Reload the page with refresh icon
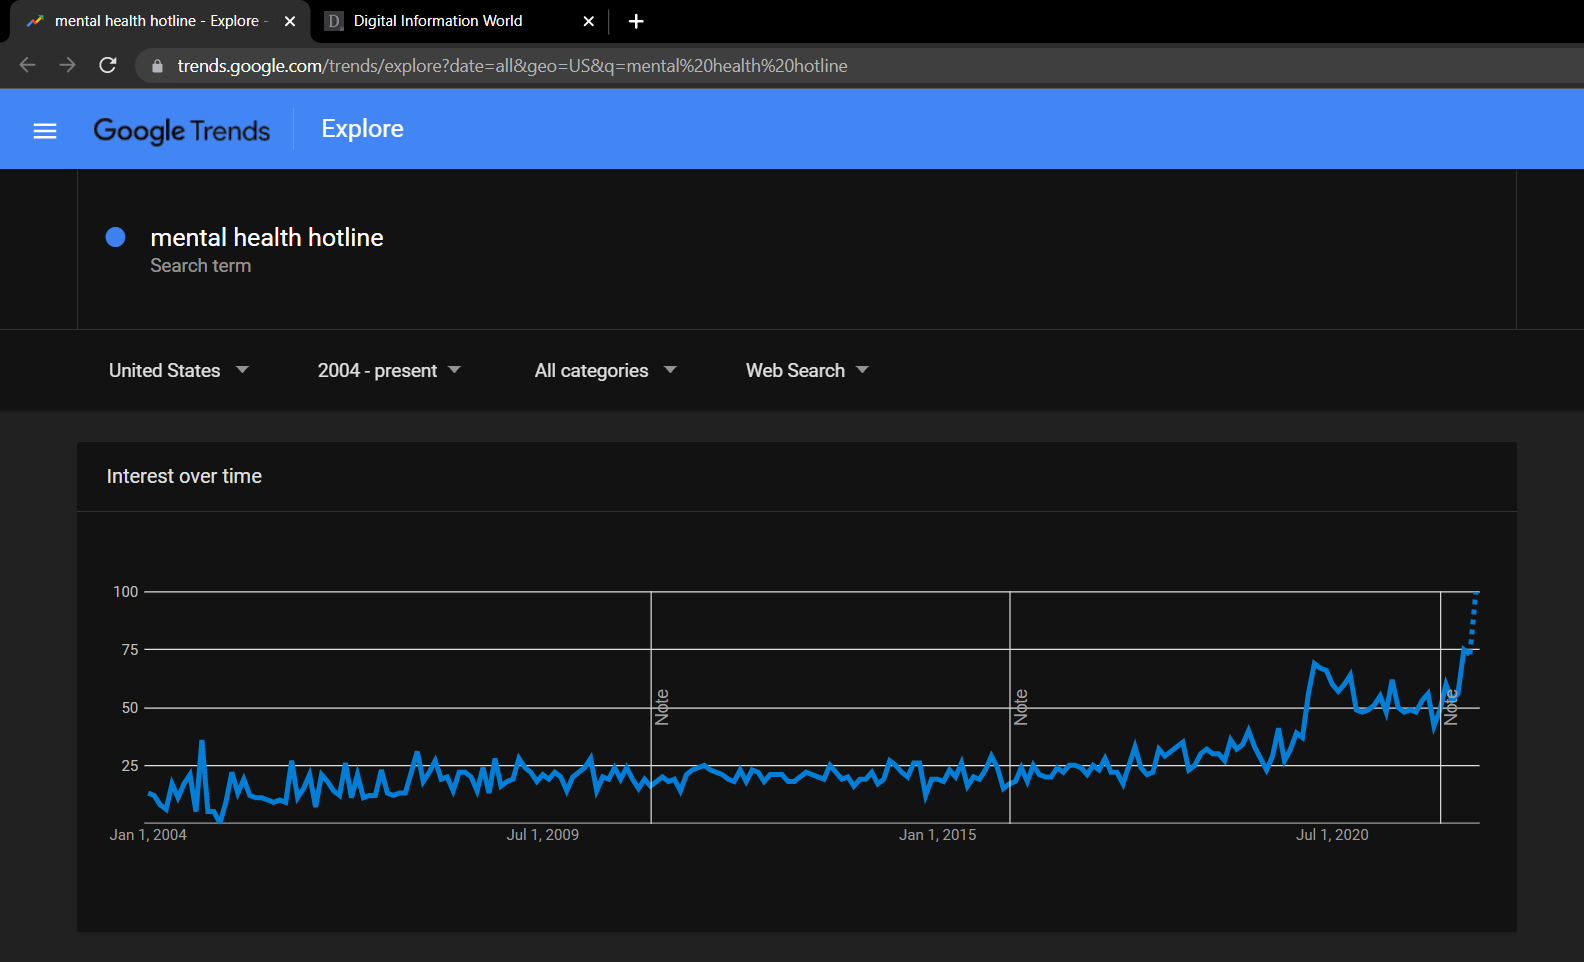This screenshot has width=1584, height=962. click(108, 65)
